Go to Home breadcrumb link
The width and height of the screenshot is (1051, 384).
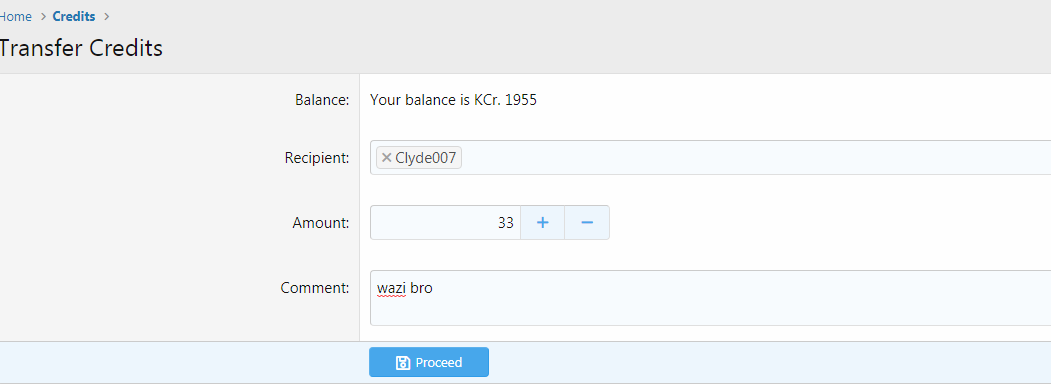[15, 17]
